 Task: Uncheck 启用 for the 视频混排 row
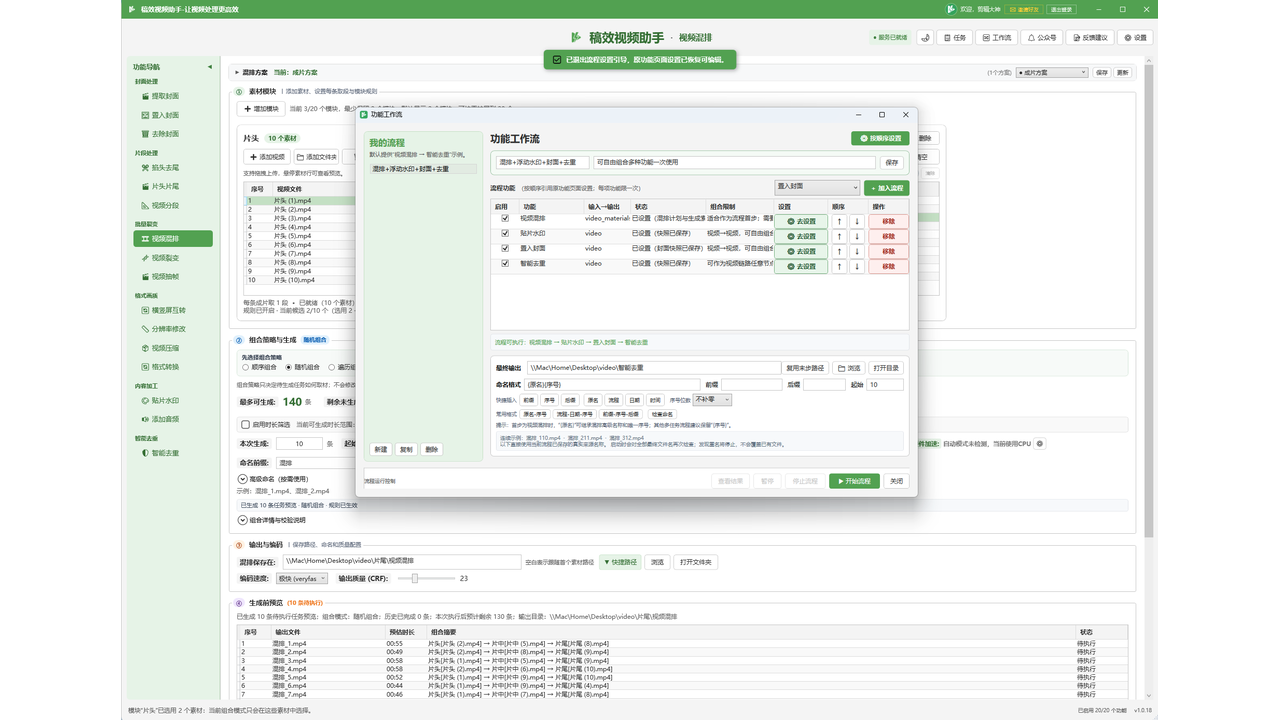[505, 218]
